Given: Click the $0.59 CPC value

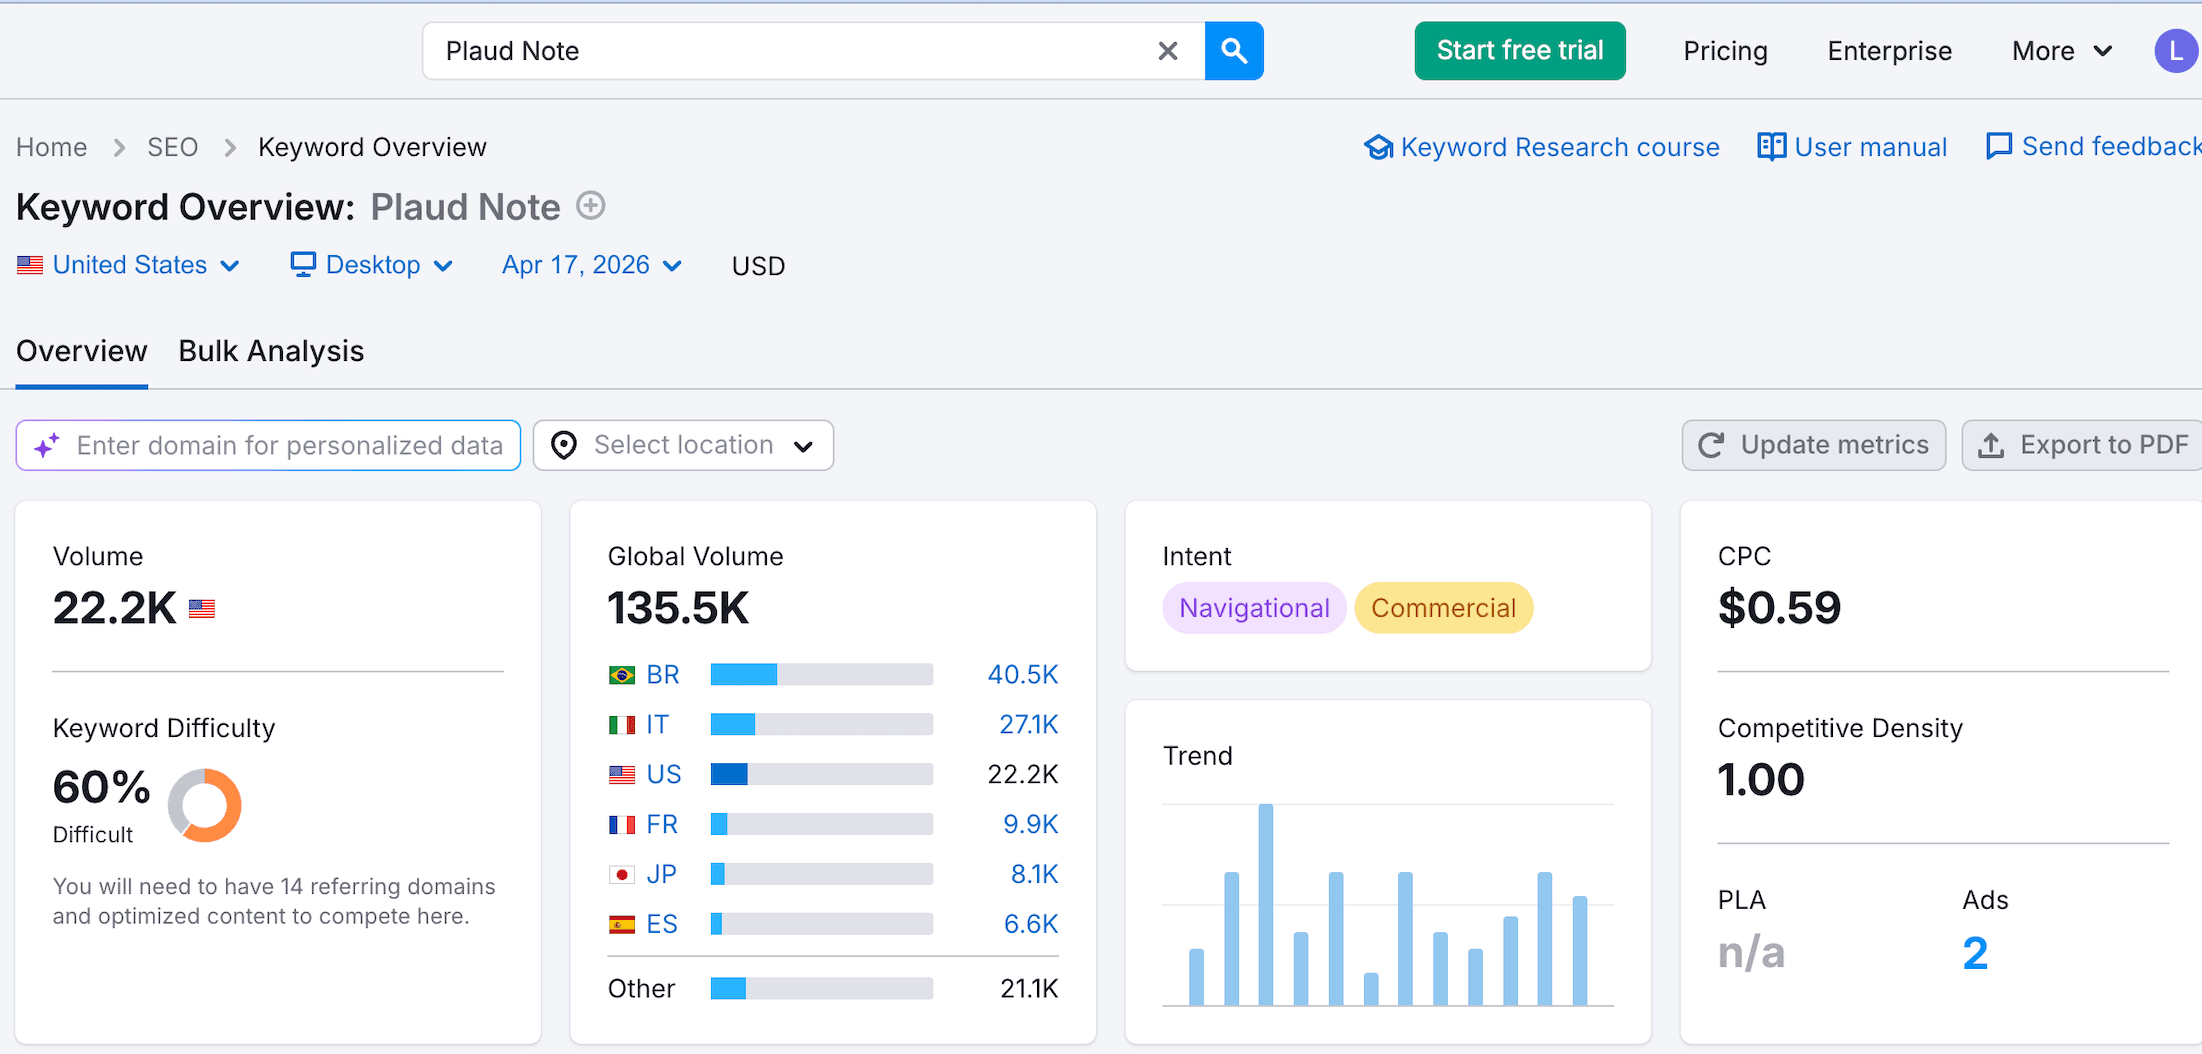Looking at the screenshot, I should [x=1779, y=608].
